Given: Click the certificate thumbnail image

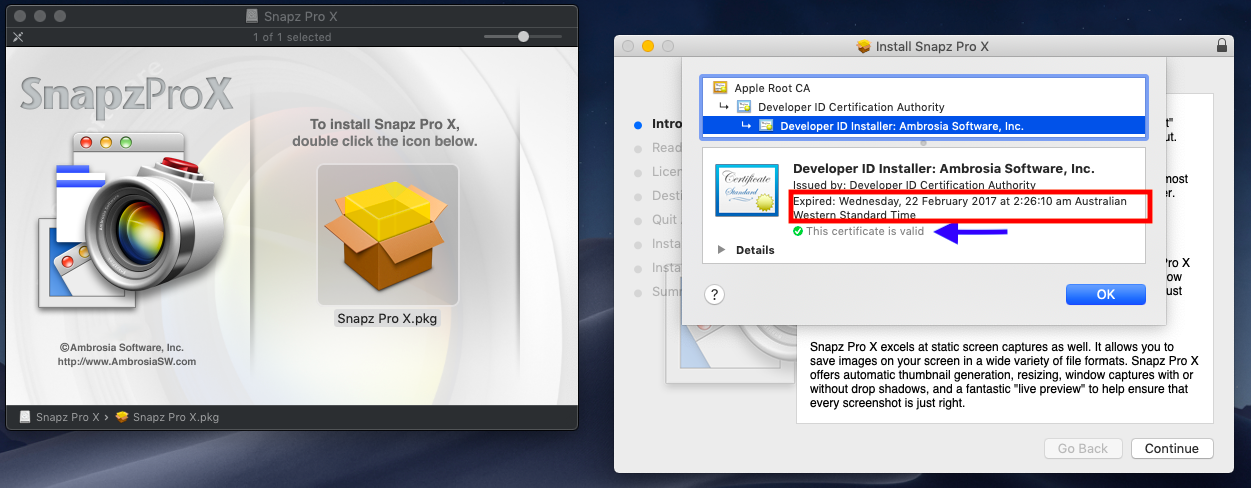Looking at the screenshot, I should click(745, 190).
